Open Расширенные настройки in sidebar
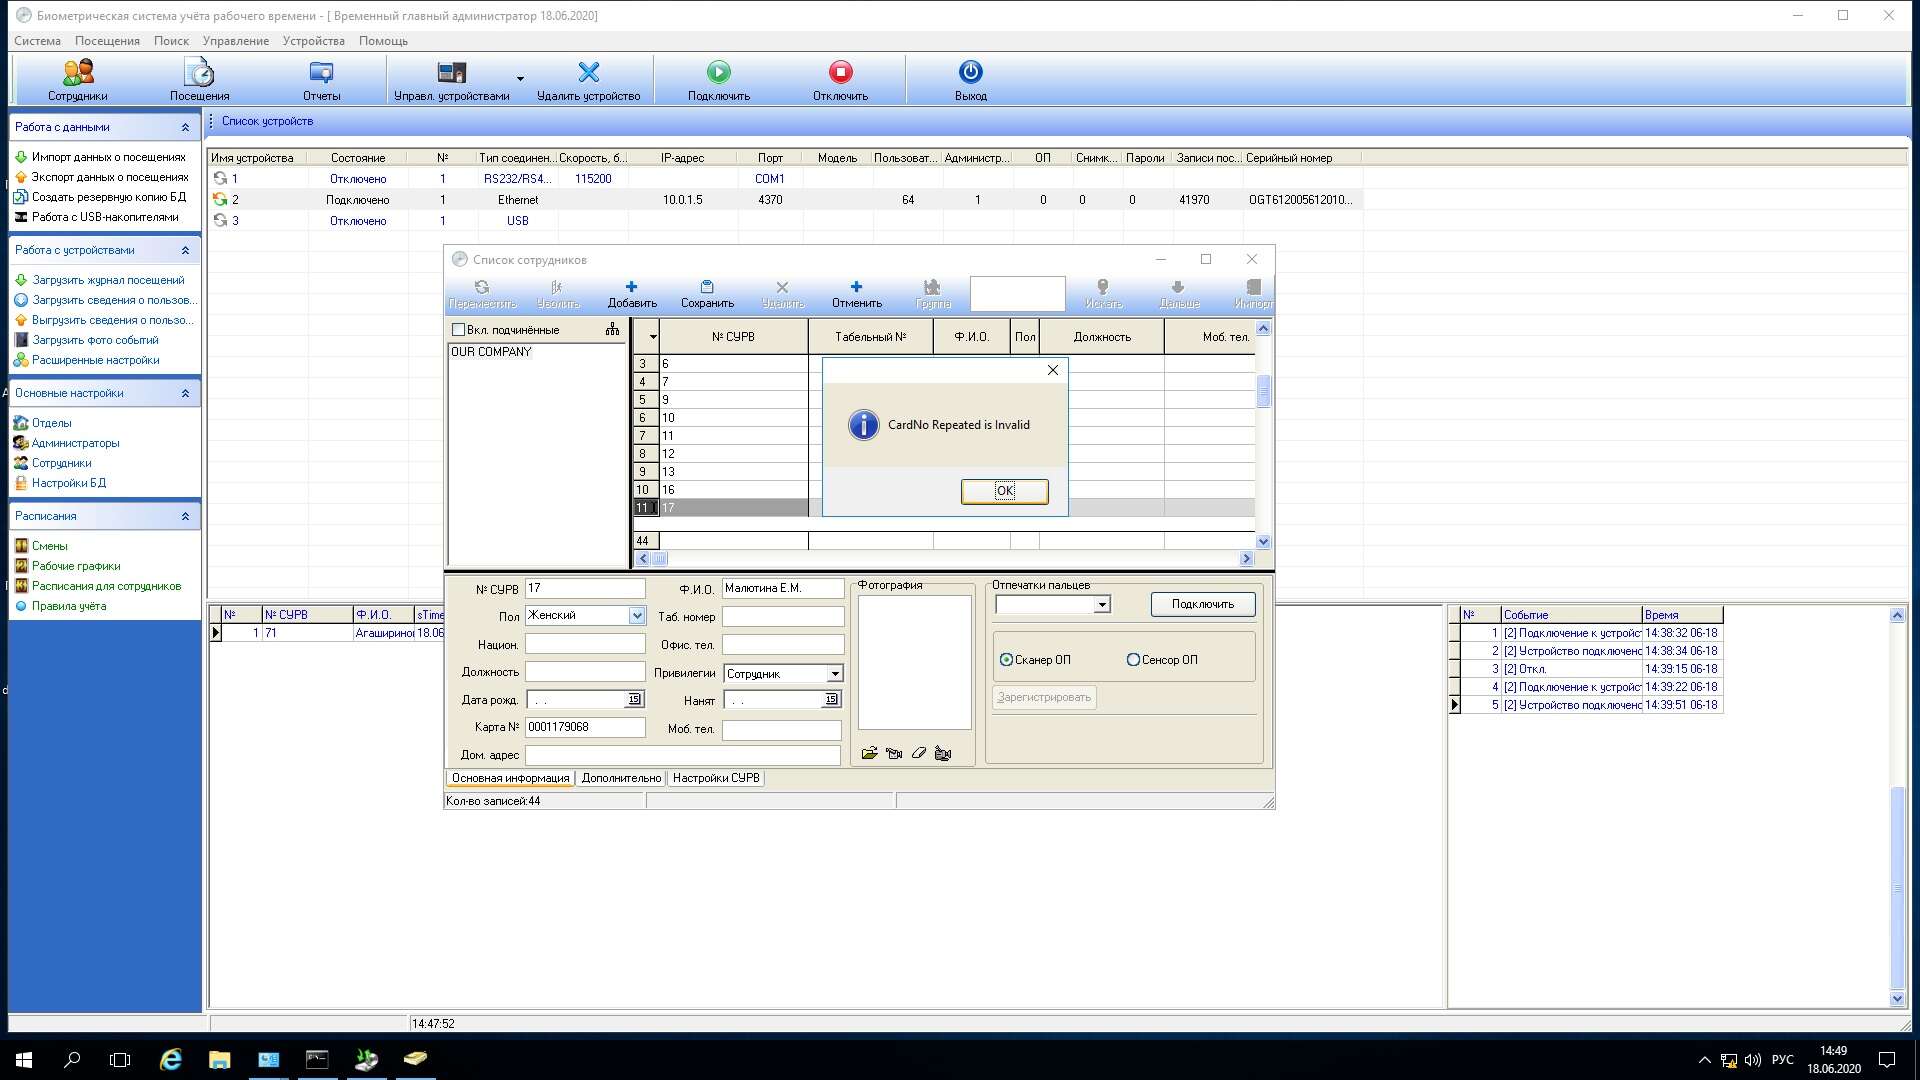The height and width of the screenshot is (1080, 1920). point(95,360)
